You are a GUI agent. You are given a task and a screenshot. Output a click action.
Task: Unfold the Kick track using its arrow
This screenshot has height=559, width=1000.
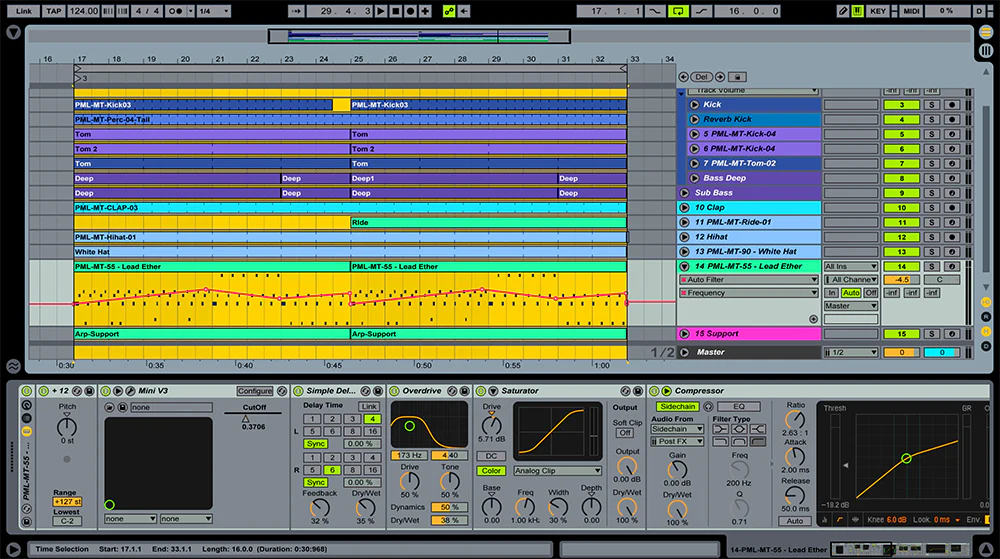(694, 104)
